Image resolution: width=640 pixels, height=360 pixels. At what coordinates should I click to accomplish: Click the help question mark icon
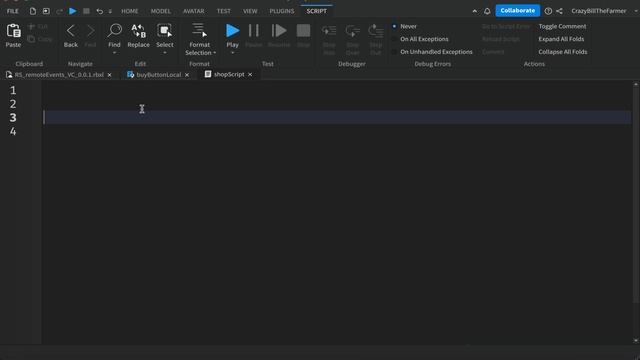coord(548,11)
